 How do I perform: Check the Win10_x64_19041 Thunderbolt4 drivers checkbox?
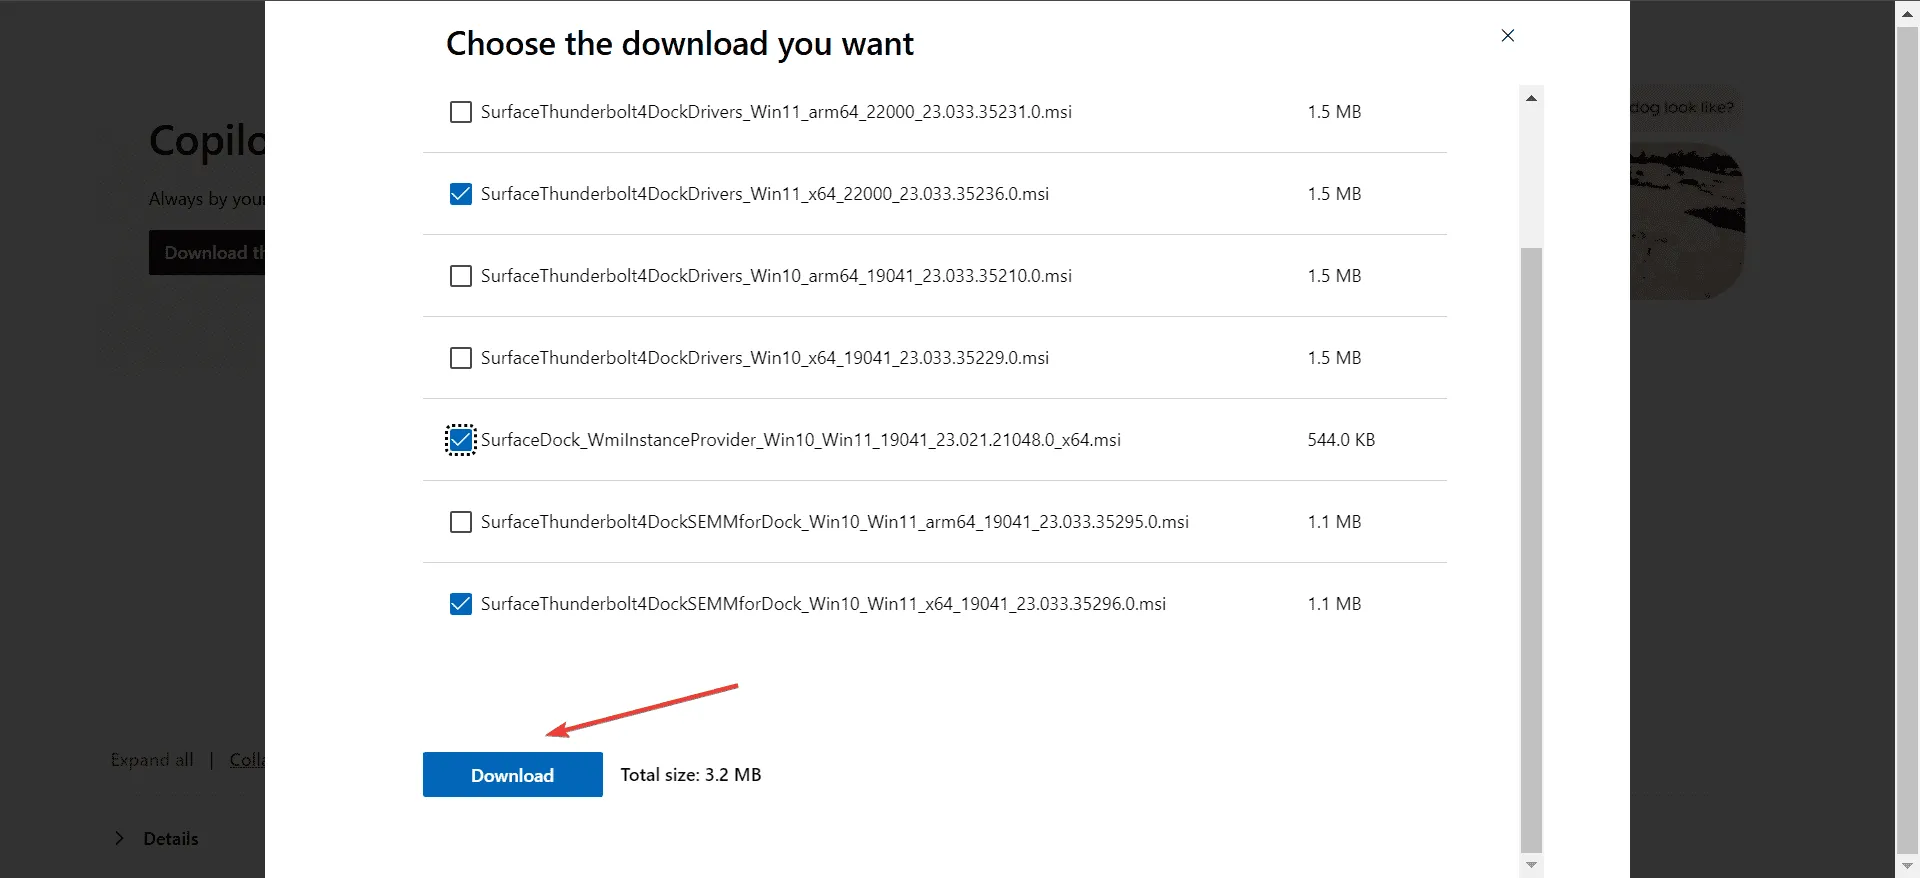(x=461, y=358)
